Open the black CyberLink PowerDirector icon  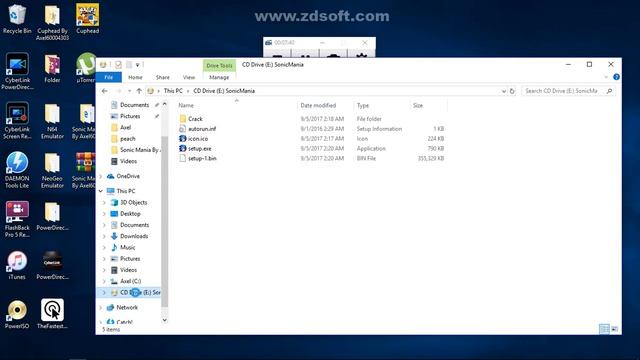tap(52, 265)
